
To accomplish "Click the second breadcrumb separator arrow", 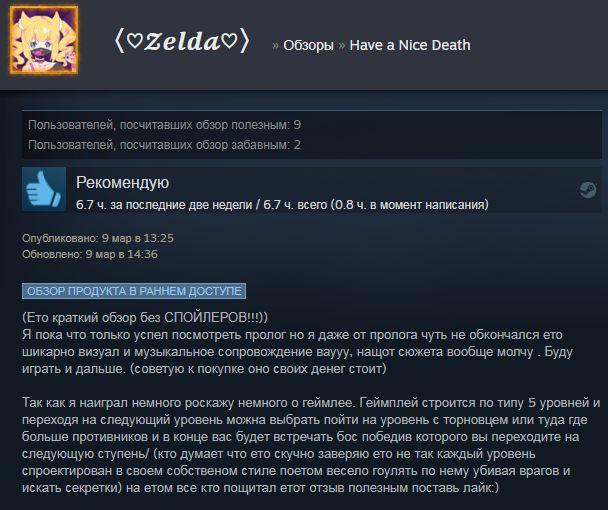I will (x=342, y=46).
